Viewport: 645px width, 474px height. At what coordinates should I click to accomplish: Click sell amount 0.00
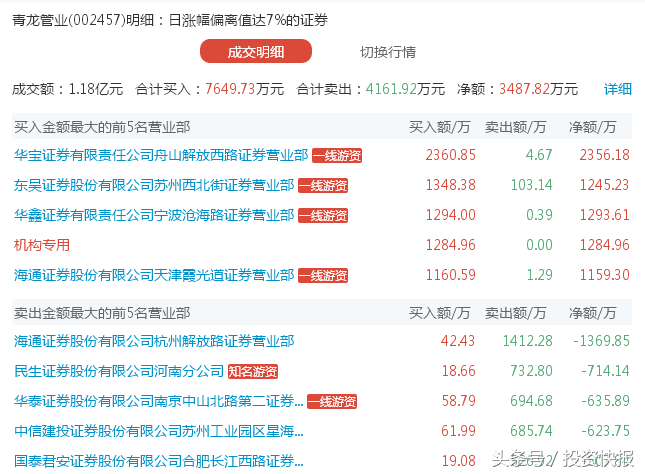click(x=539, y=245)
